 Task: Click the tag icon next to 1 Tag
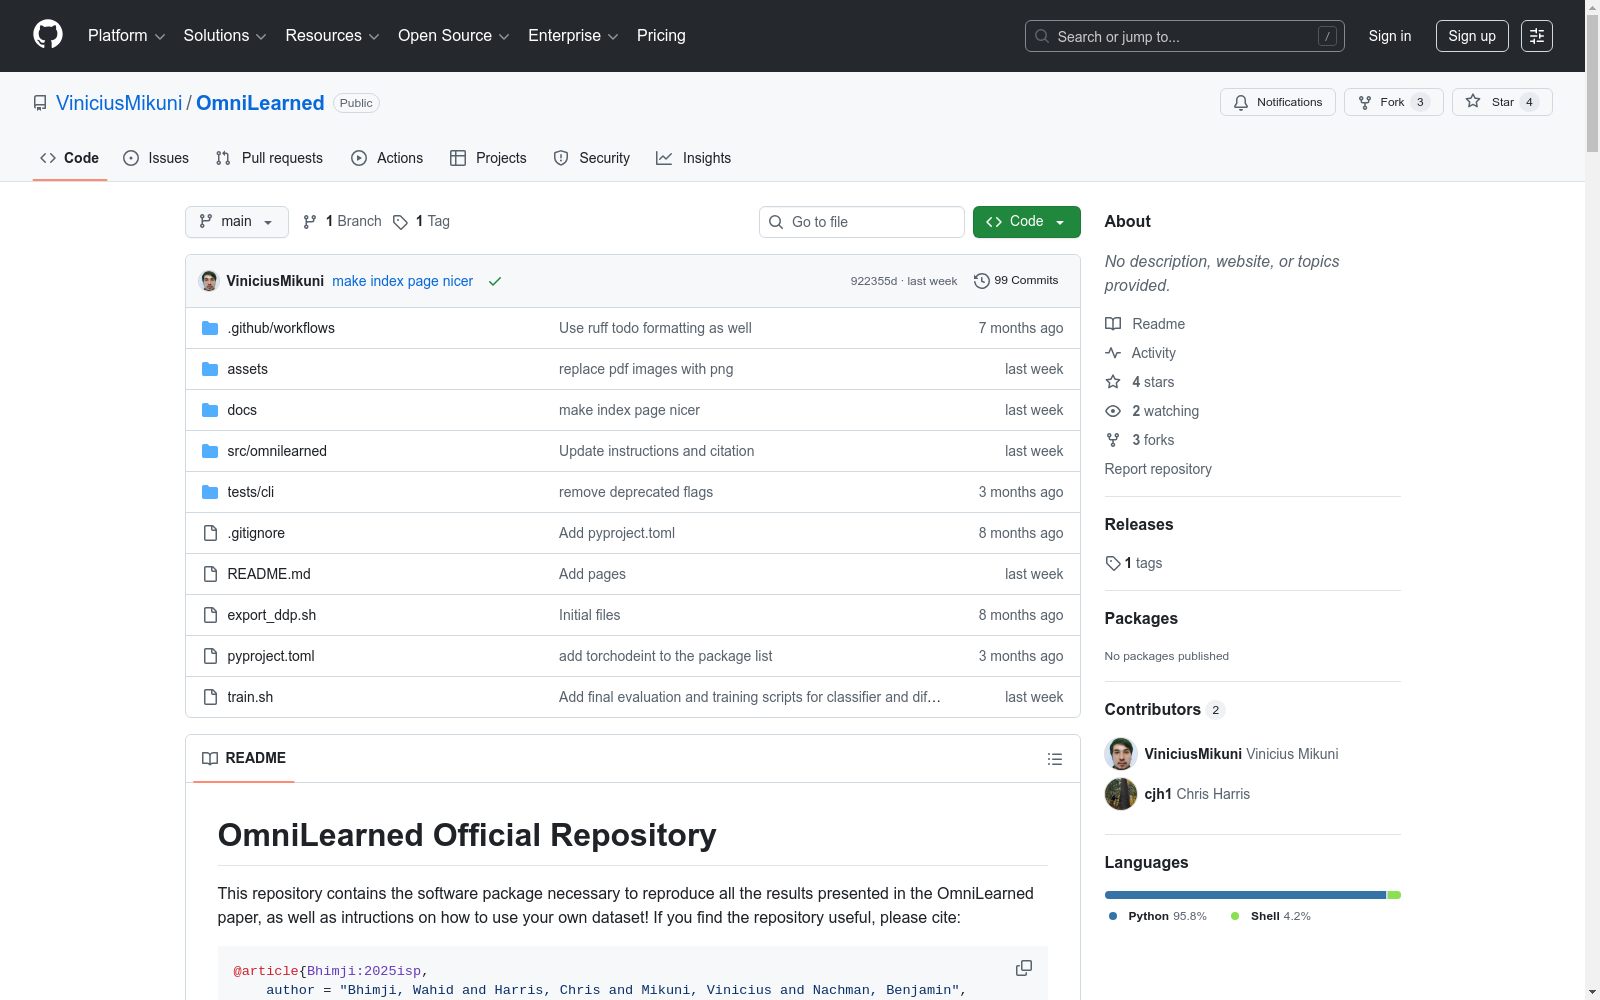pyautogui.click(x=400, y=222)
